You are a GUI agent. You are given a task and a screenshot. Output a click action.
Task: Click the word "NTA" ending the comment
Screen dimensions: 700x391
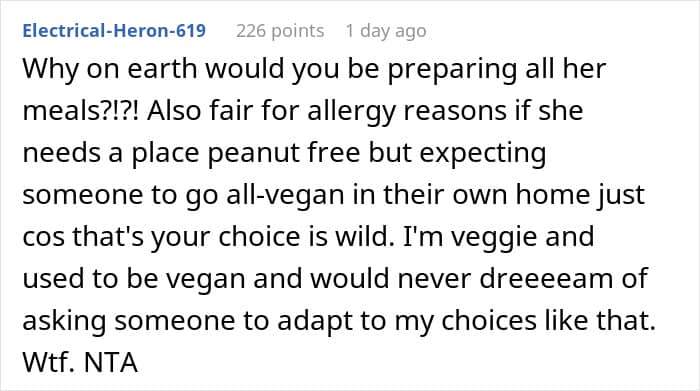[110, 362]
